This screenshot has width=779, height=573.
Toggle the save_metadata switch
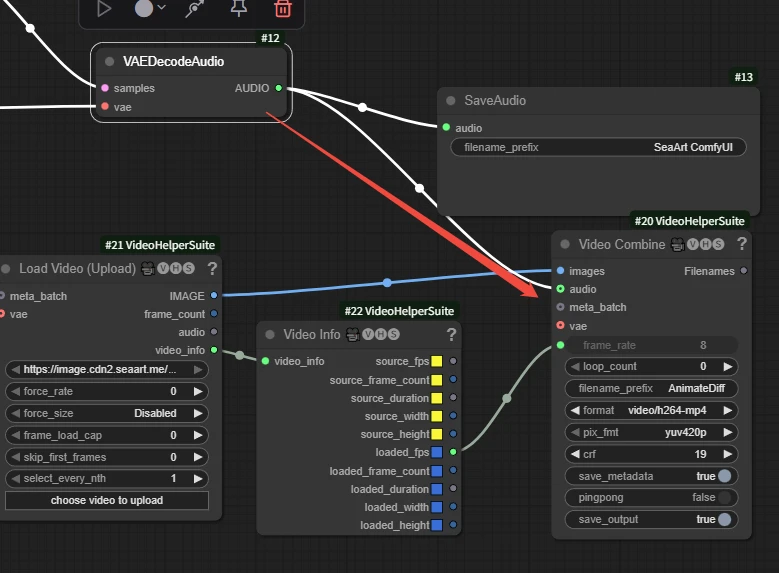click(x=724, y=476)
